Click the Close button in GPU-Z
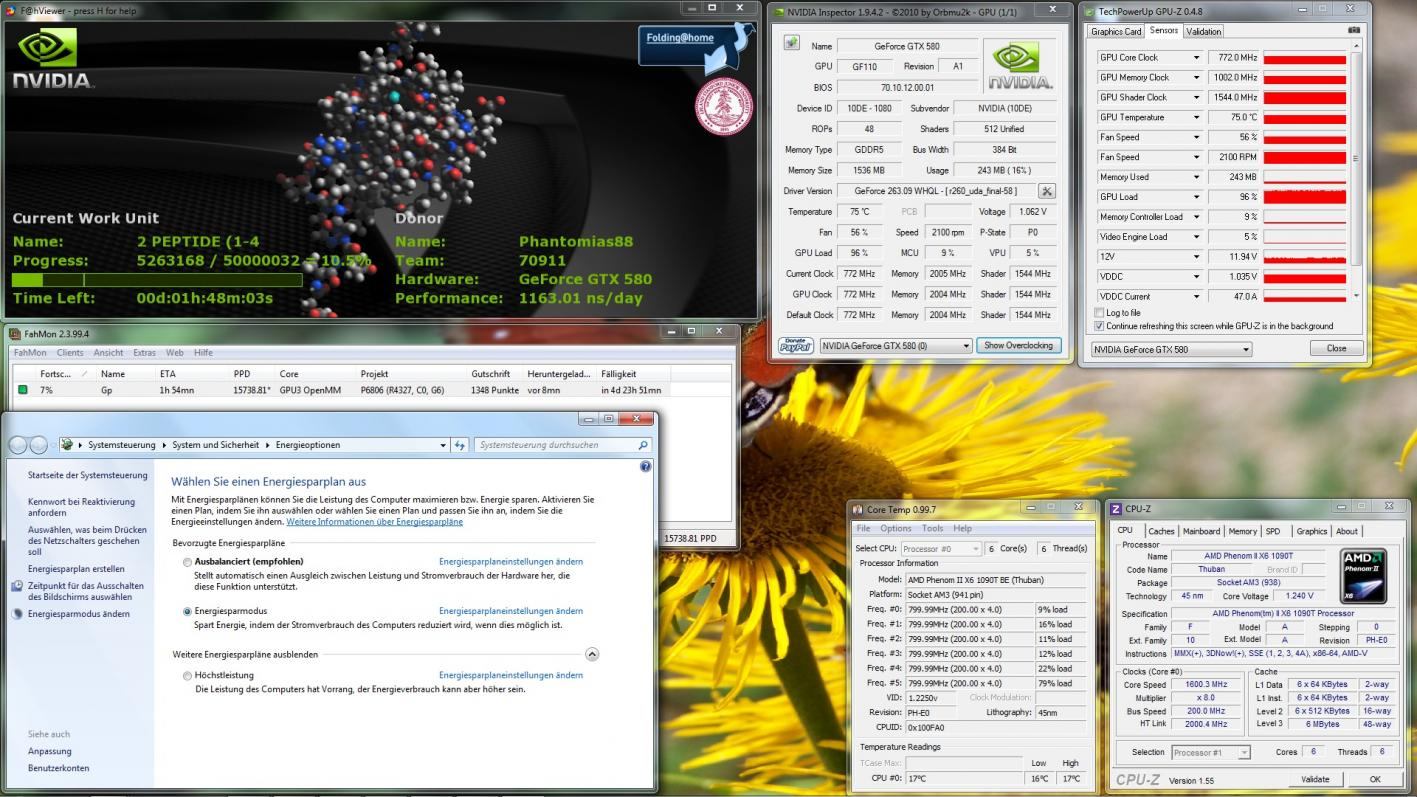This screenshot has width=1417, height=797. click(1336, 349)
